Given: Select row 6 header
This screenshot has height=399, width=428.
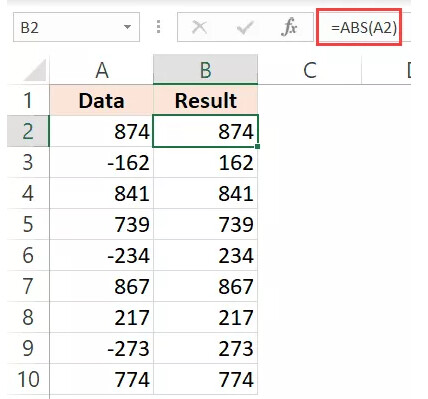Looking at the screenshot, I should pyautogui.click(x=28, y=255).
